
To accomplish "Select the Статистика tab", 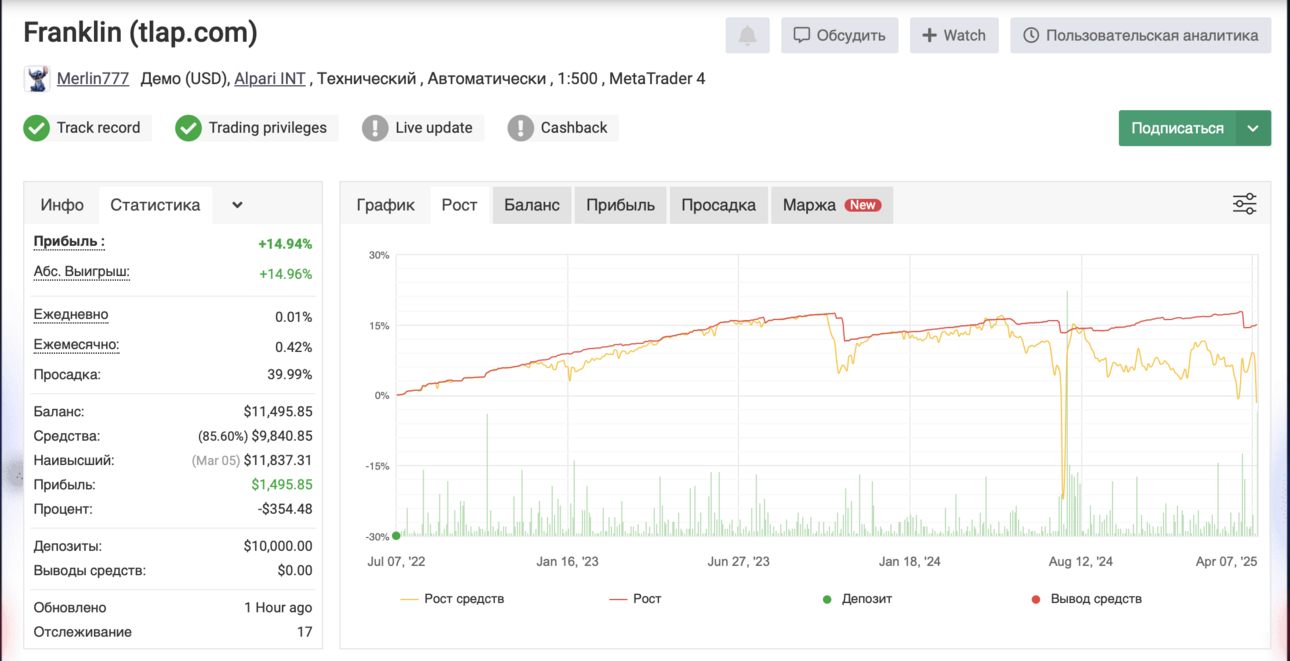I will (155, 205).
